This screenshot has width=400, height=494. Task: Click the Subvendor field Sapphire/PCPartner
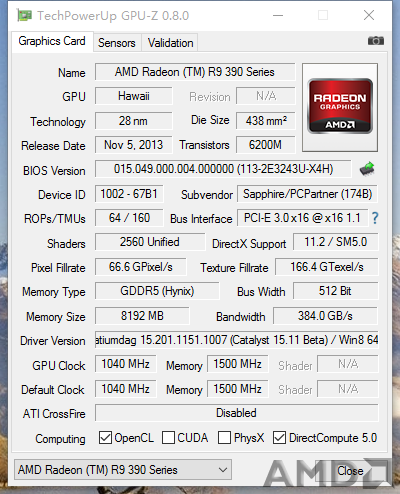pyautogui.click(x=307, y=194)
